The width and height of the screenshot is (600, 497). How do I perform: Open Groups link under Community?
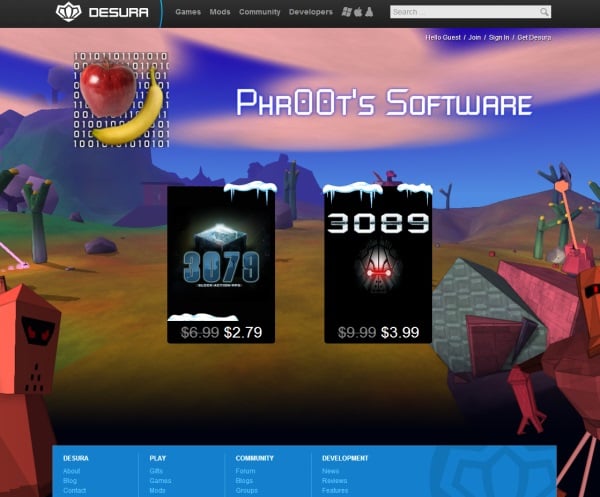(x=247, y=490)
